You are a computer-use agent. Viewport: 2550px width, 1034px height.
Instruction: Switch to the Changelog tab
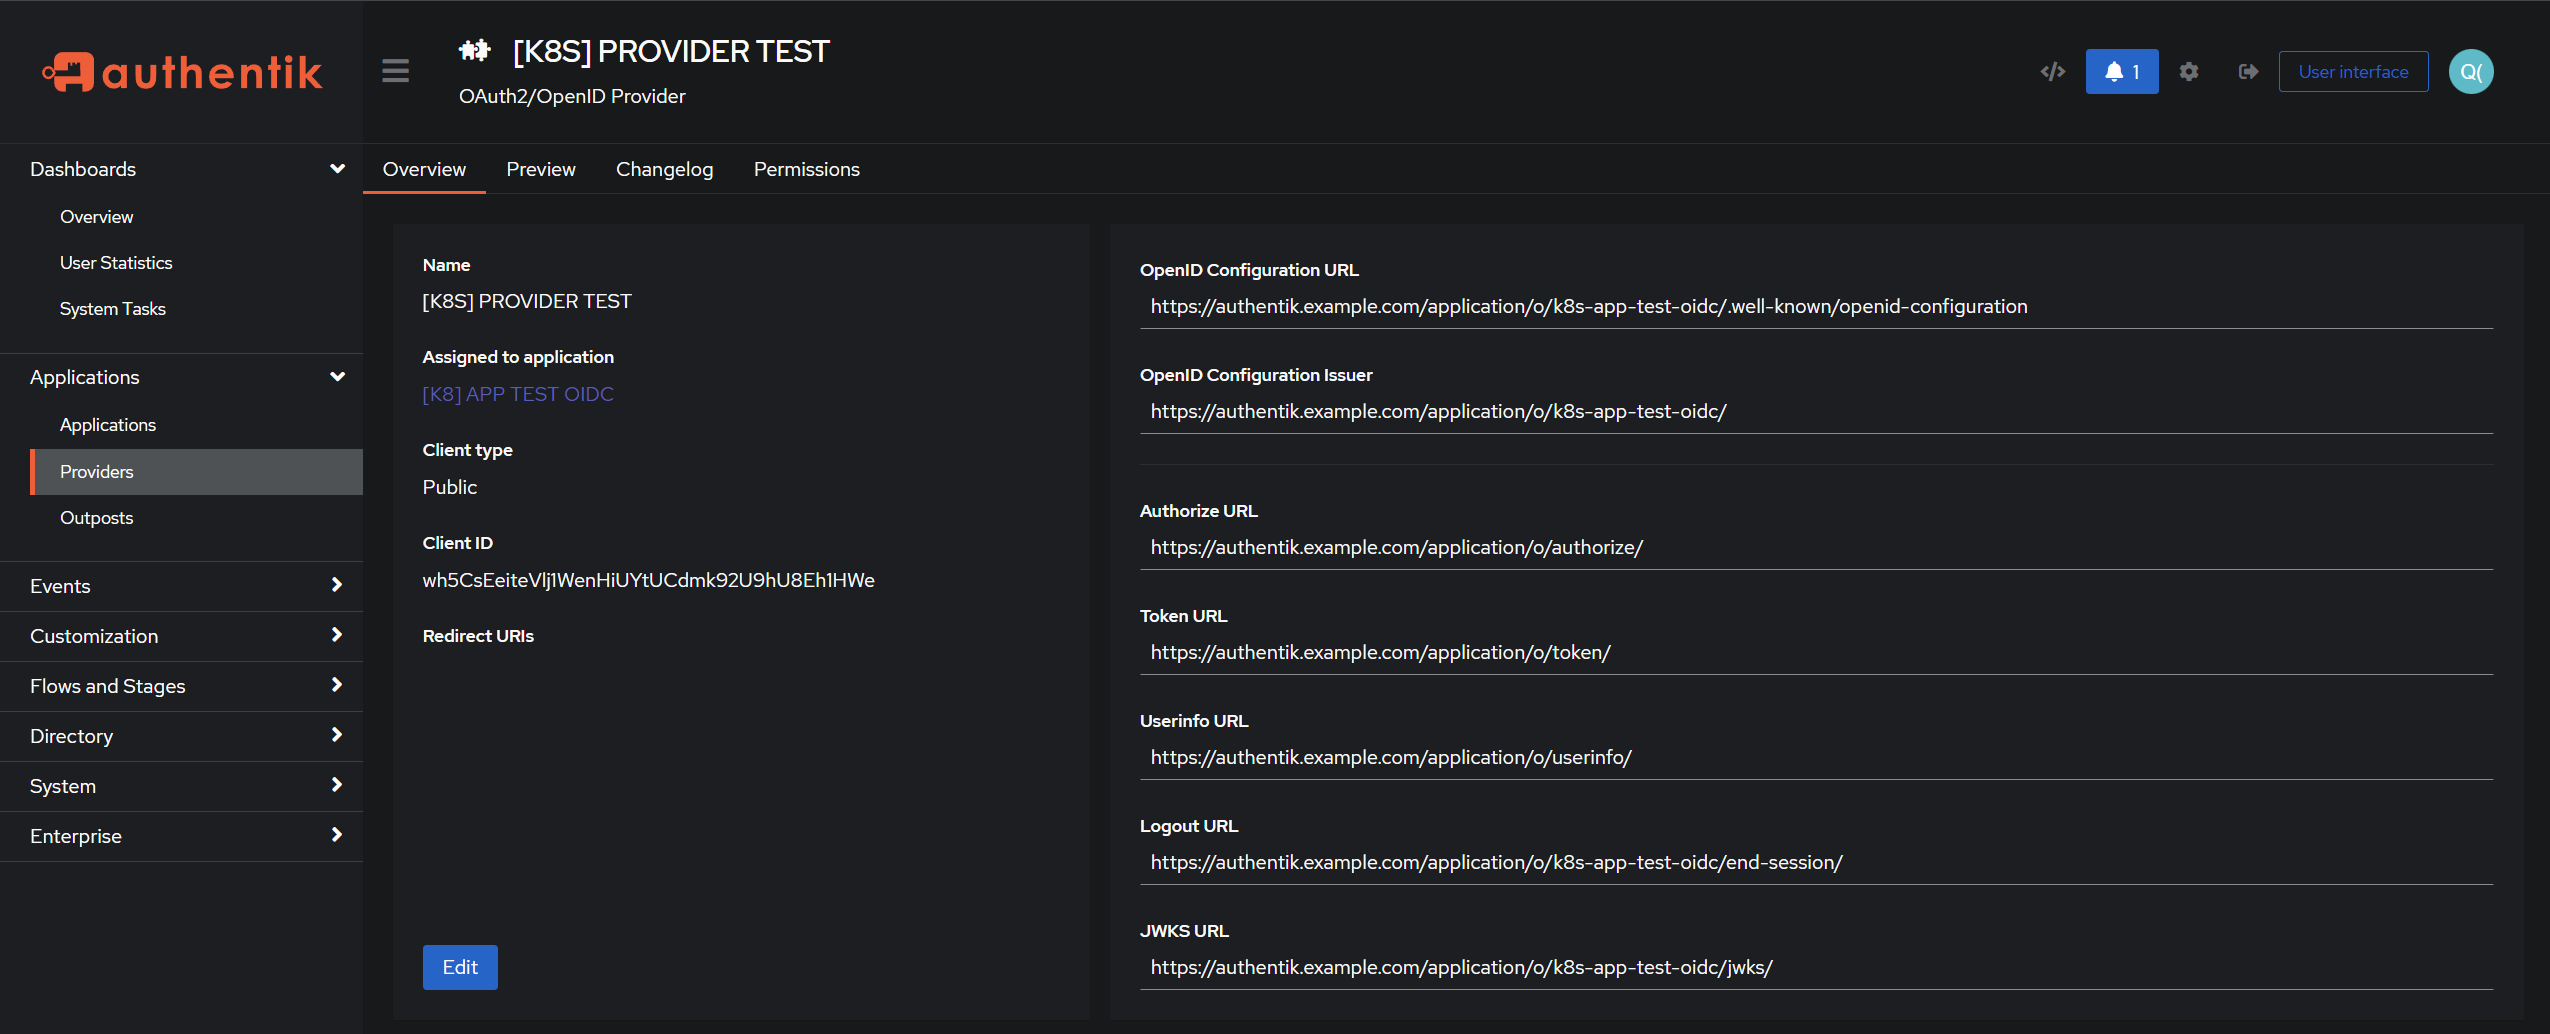click(664, 169)
